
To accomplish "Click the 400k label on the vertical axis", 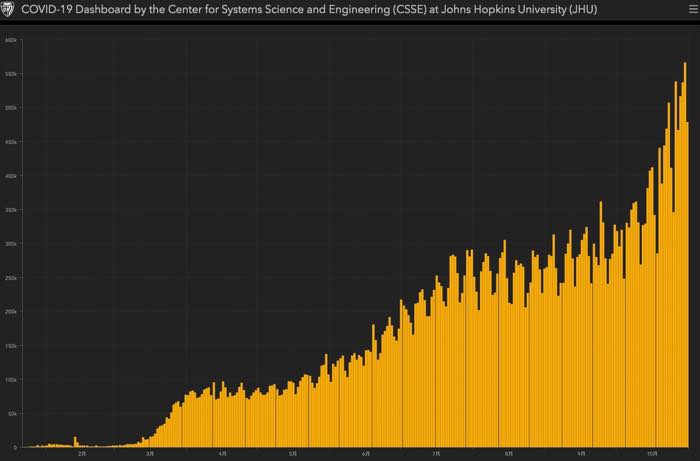I will click(11, 176).
